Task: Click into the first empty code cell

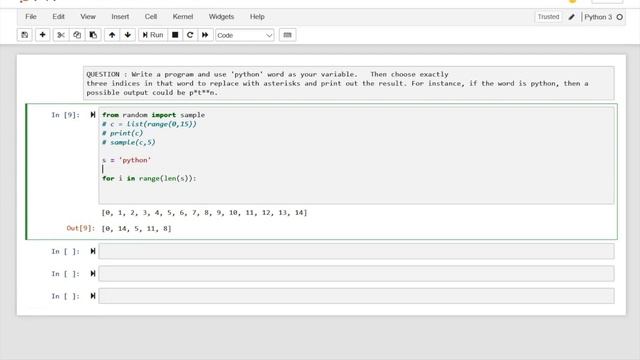Action: coord(356,251)
